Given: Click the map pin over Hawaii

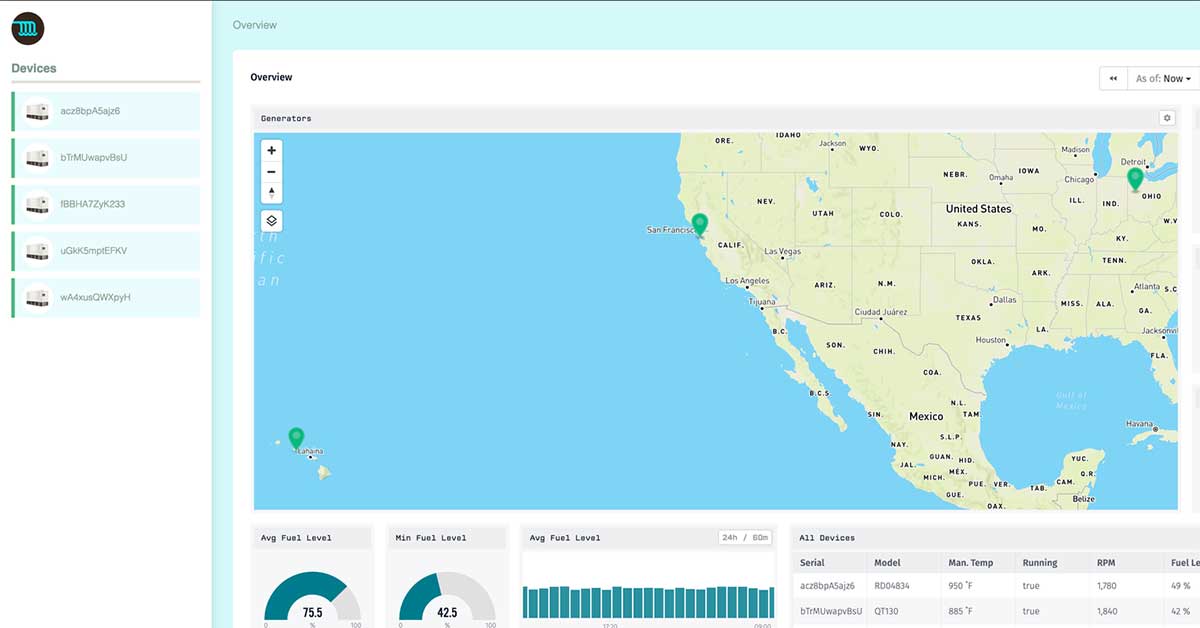Looking at the screenshot, I should (297, 438).
